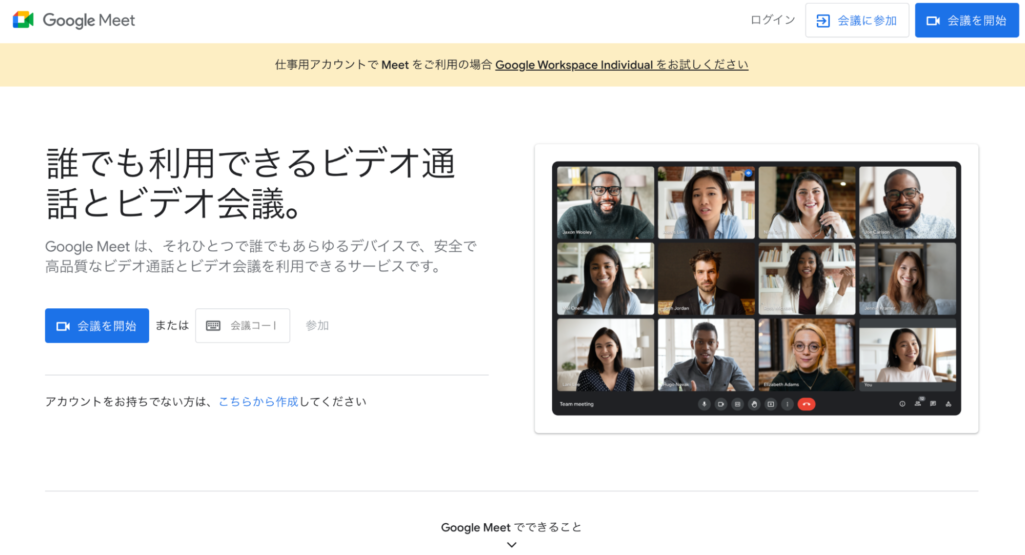Click the enter-arrow icon on 会議に参加
Image resolution: width=1025 pixels, height=555 pixels.
(823, 21)
